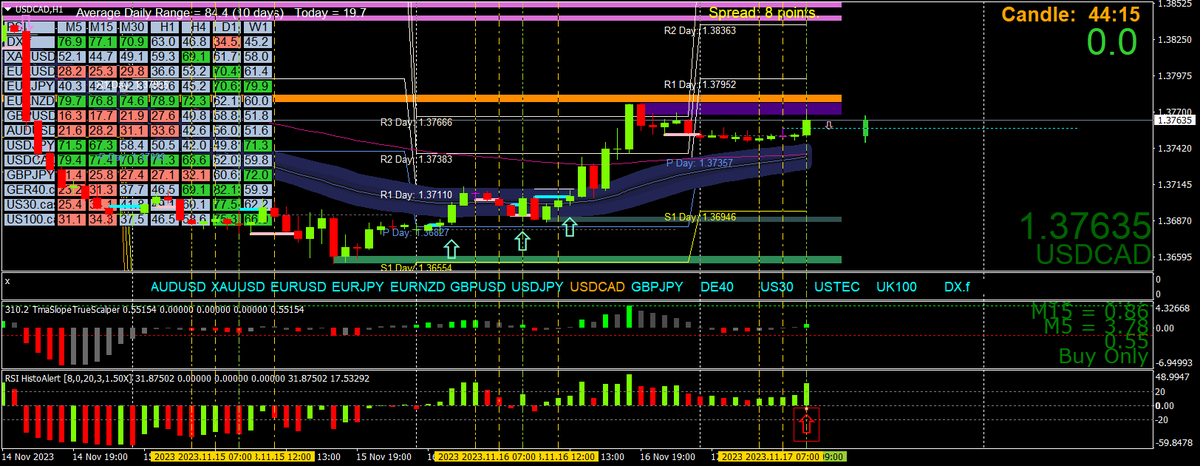This screenshot has height=466, width=1200.
Task: Select the EURNZD row label in dashboard
Action: (28, 100)
